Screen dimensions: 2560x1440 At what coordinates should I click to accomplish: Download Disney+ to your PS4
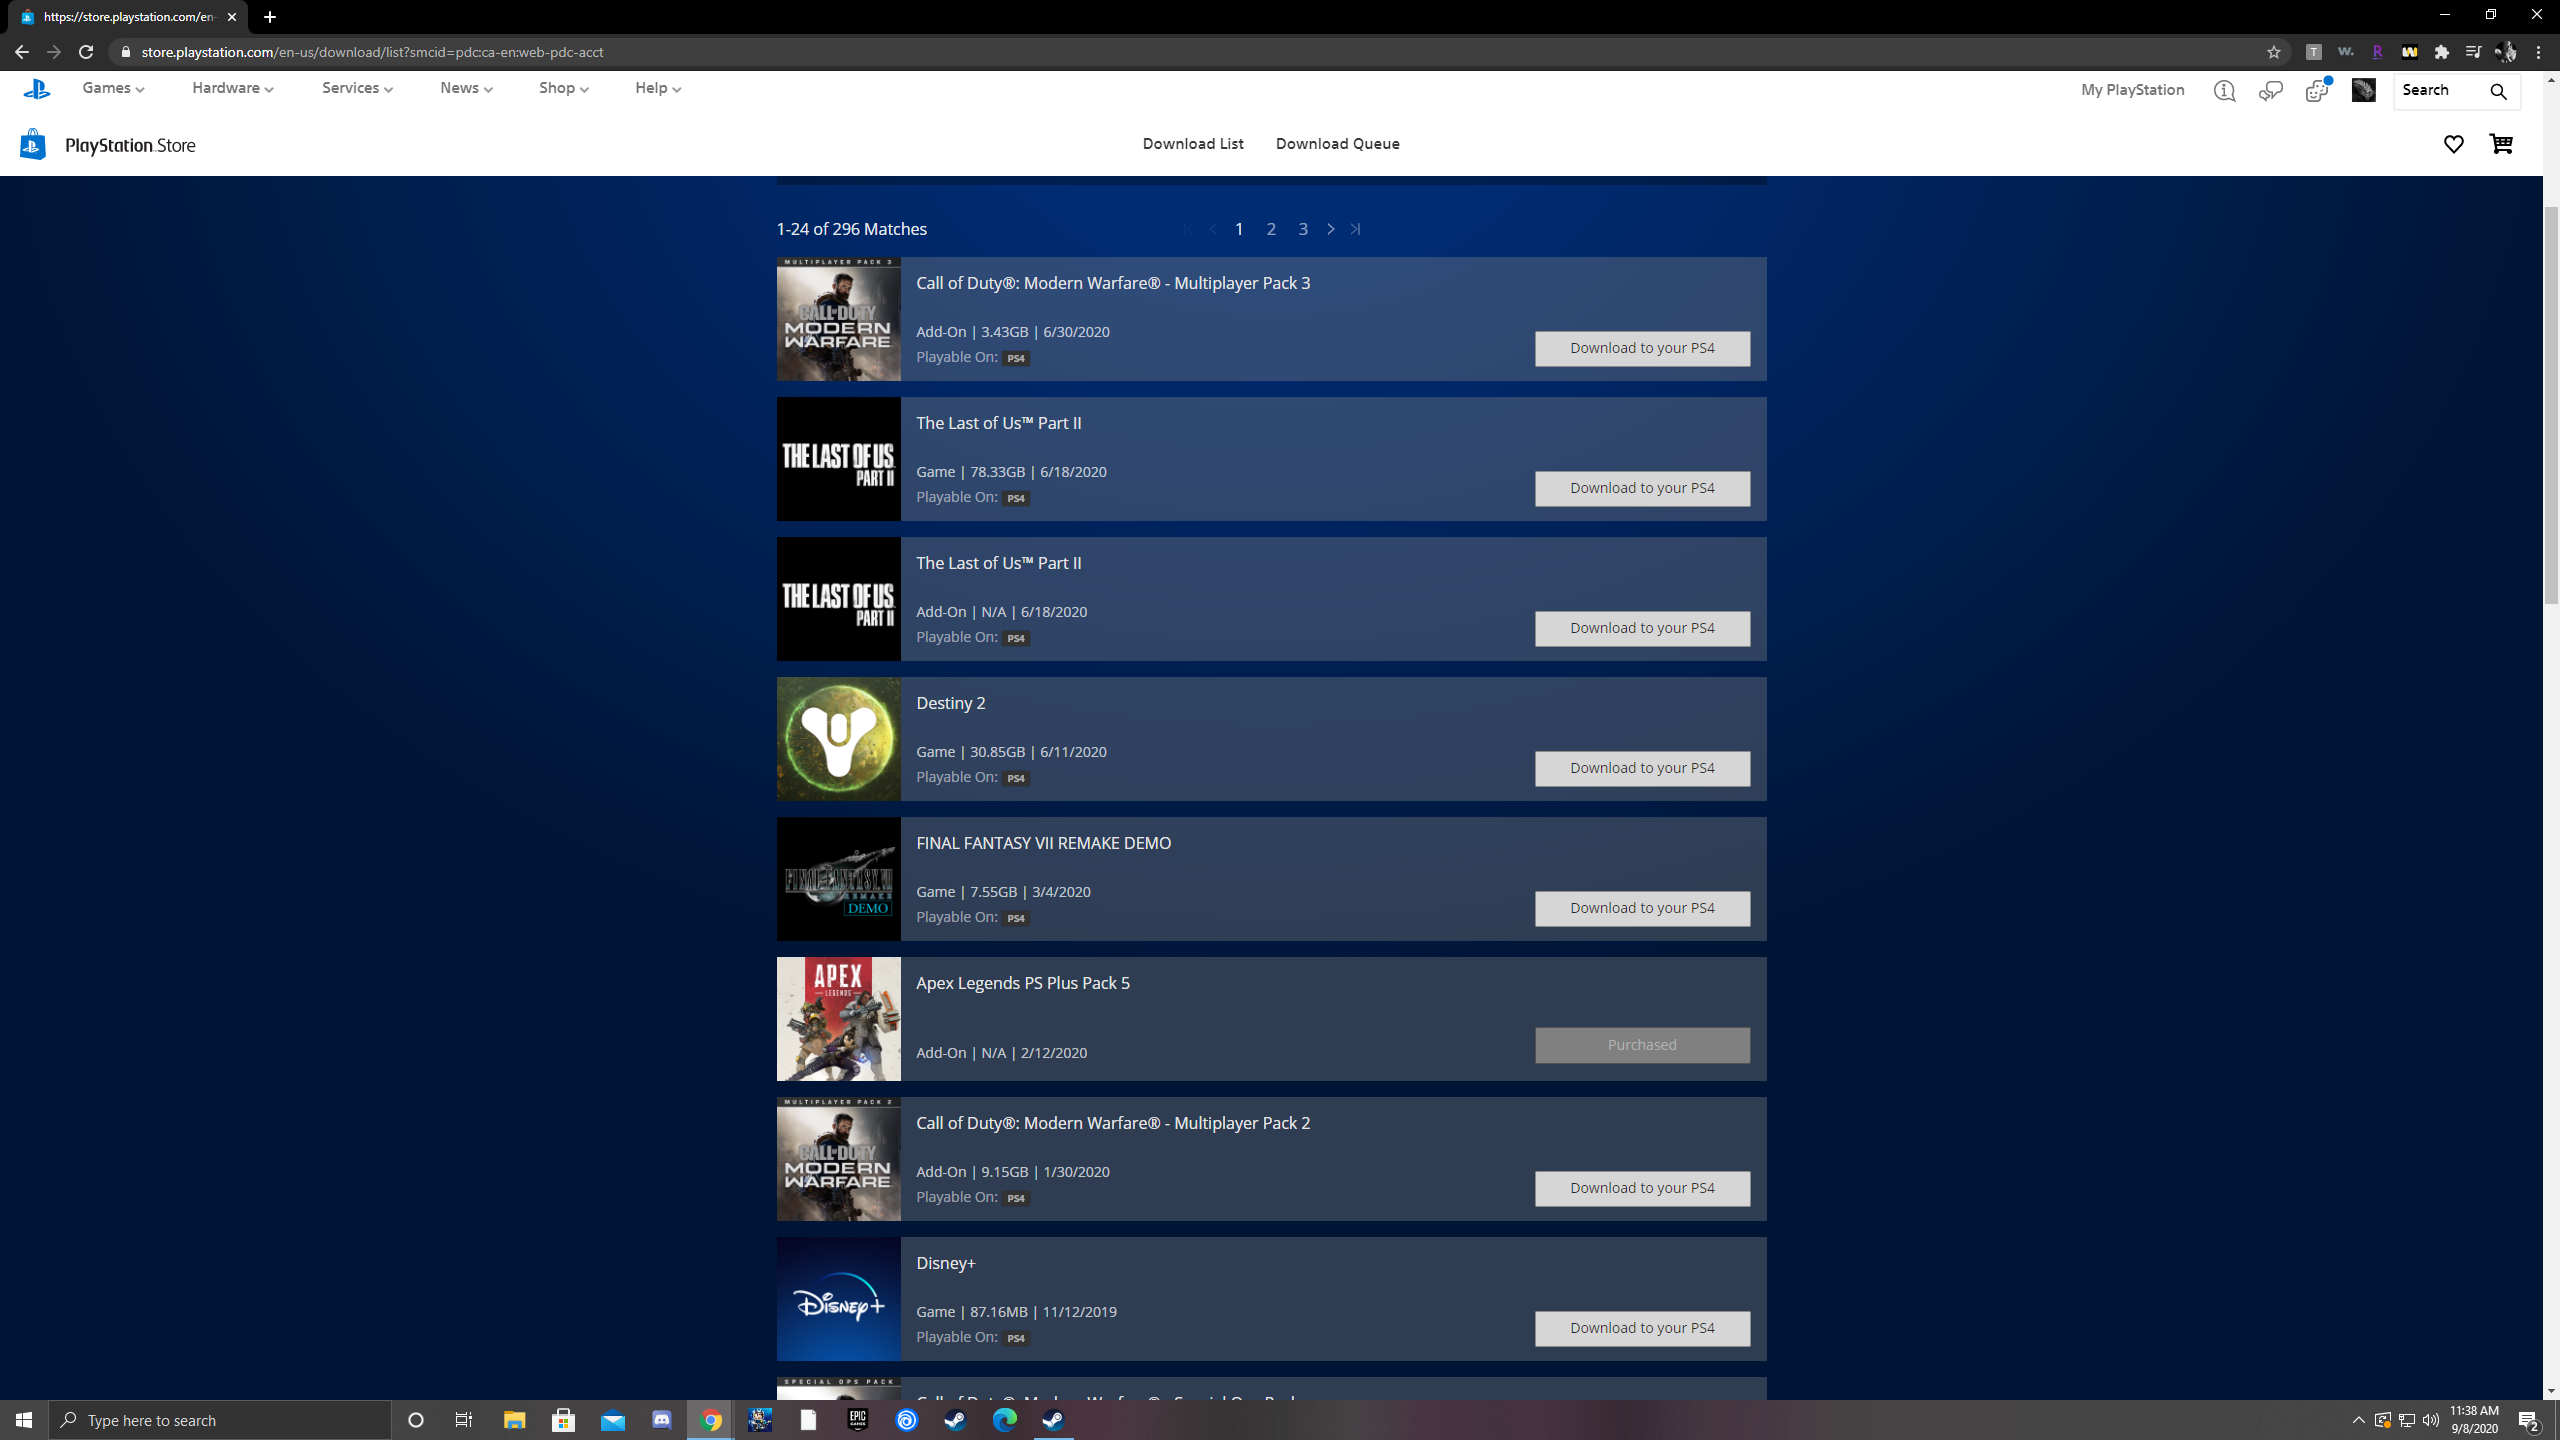(1642, 1328)
